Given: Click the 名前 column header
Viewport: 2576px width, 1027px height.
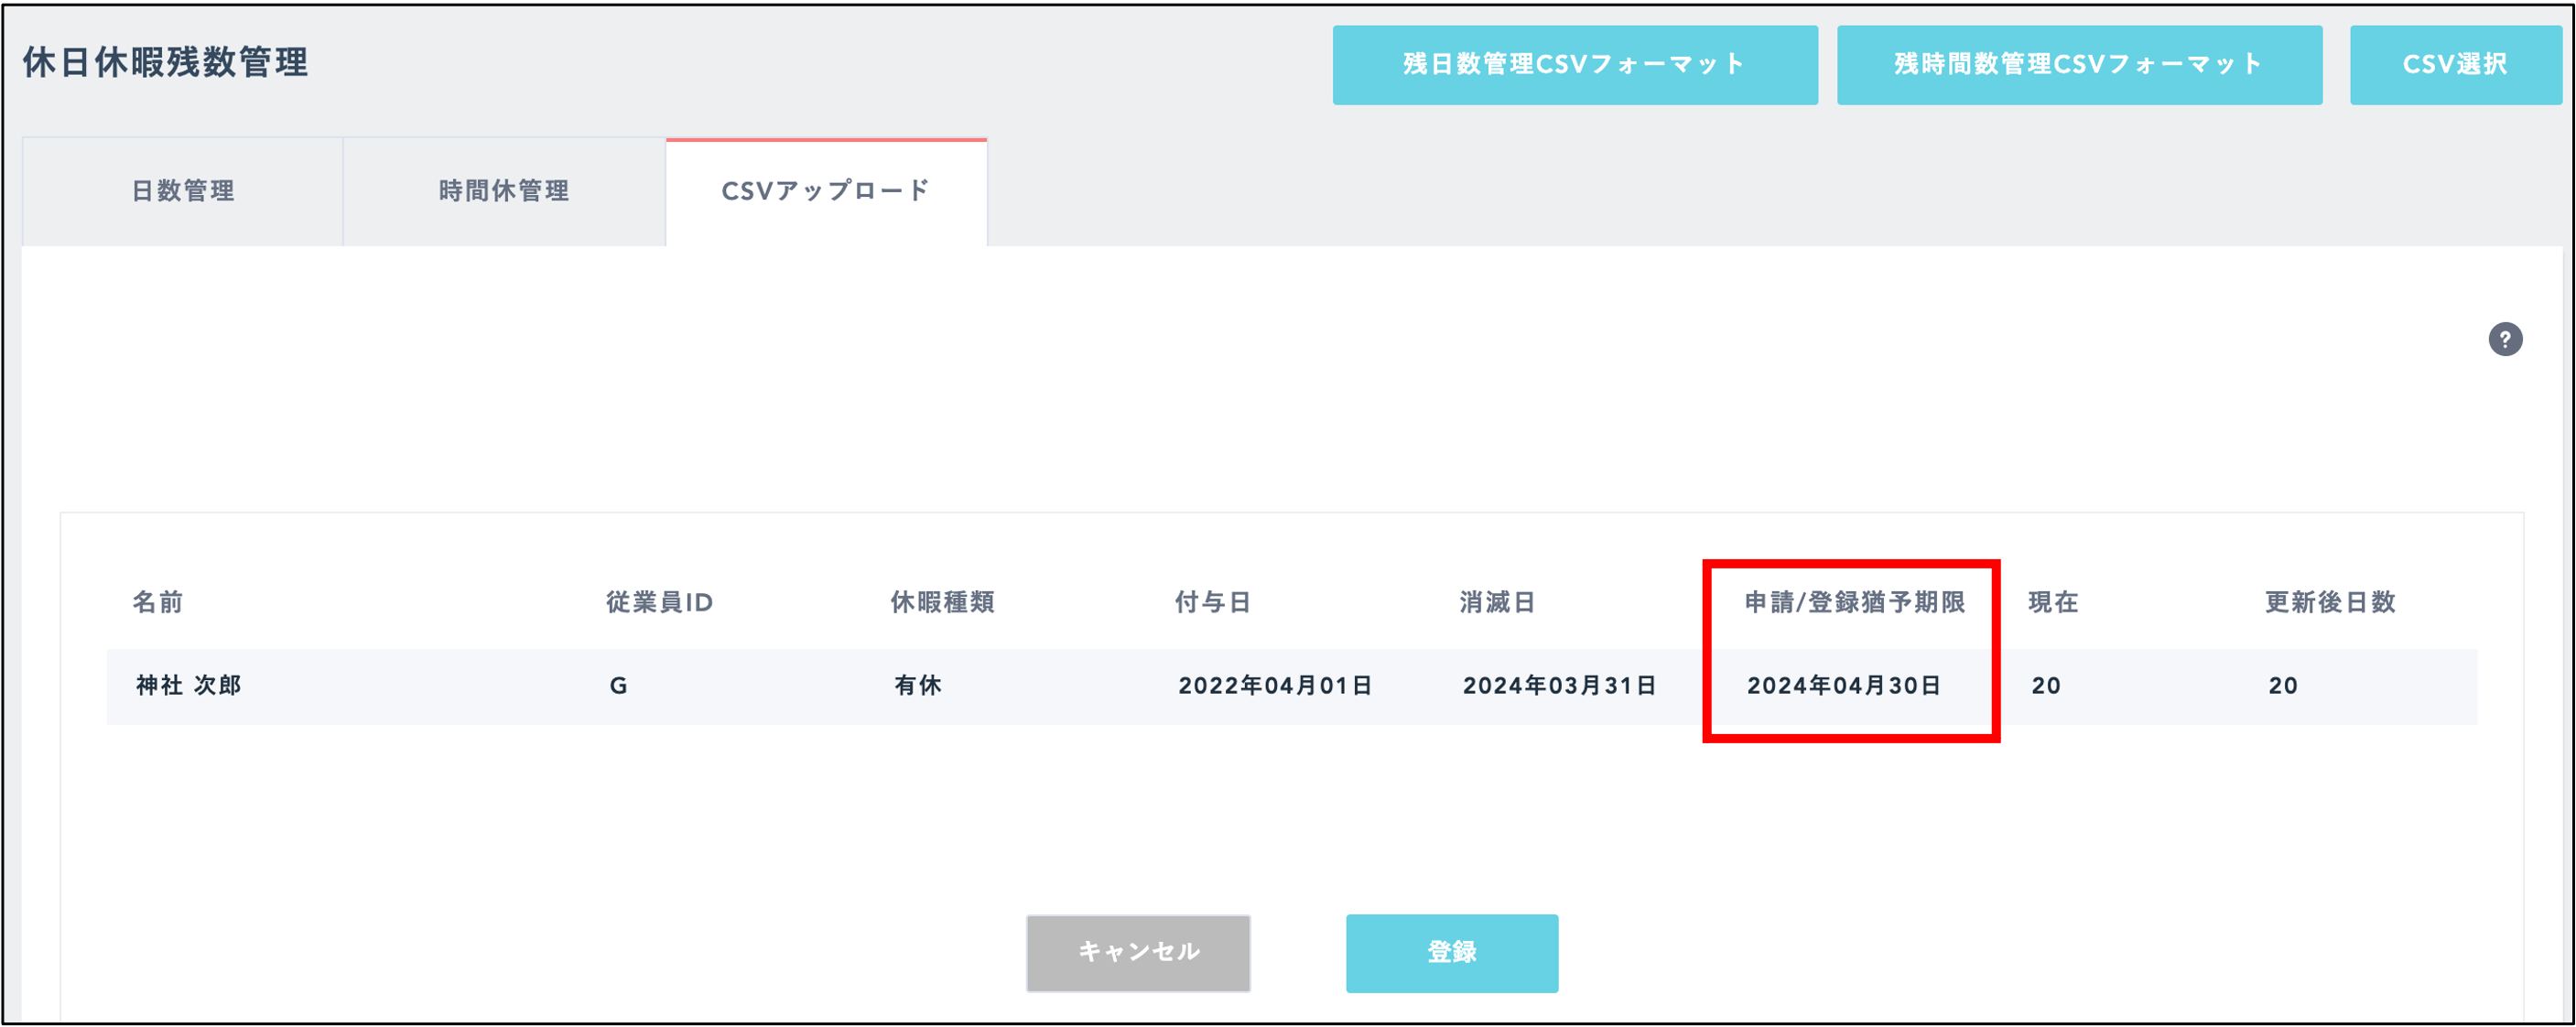Looking at the screenshot, I should [x=158, y=602].
